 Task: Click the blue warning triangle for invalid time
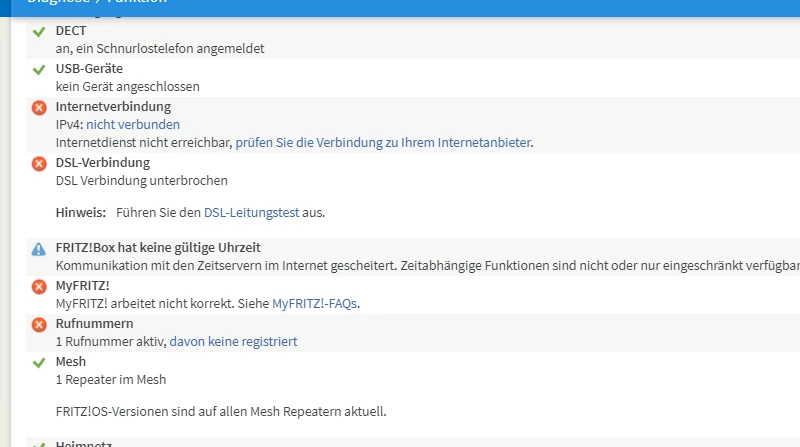[39, 248]
